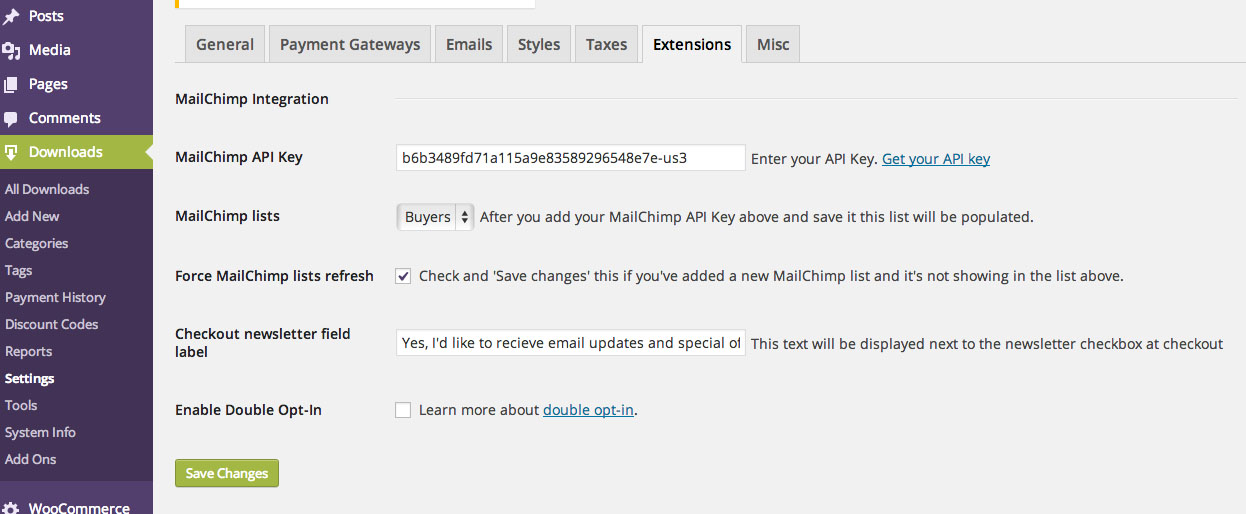
Task: Open the MailChimp lists Buyers dropdown
Action: tap(435, 217)
